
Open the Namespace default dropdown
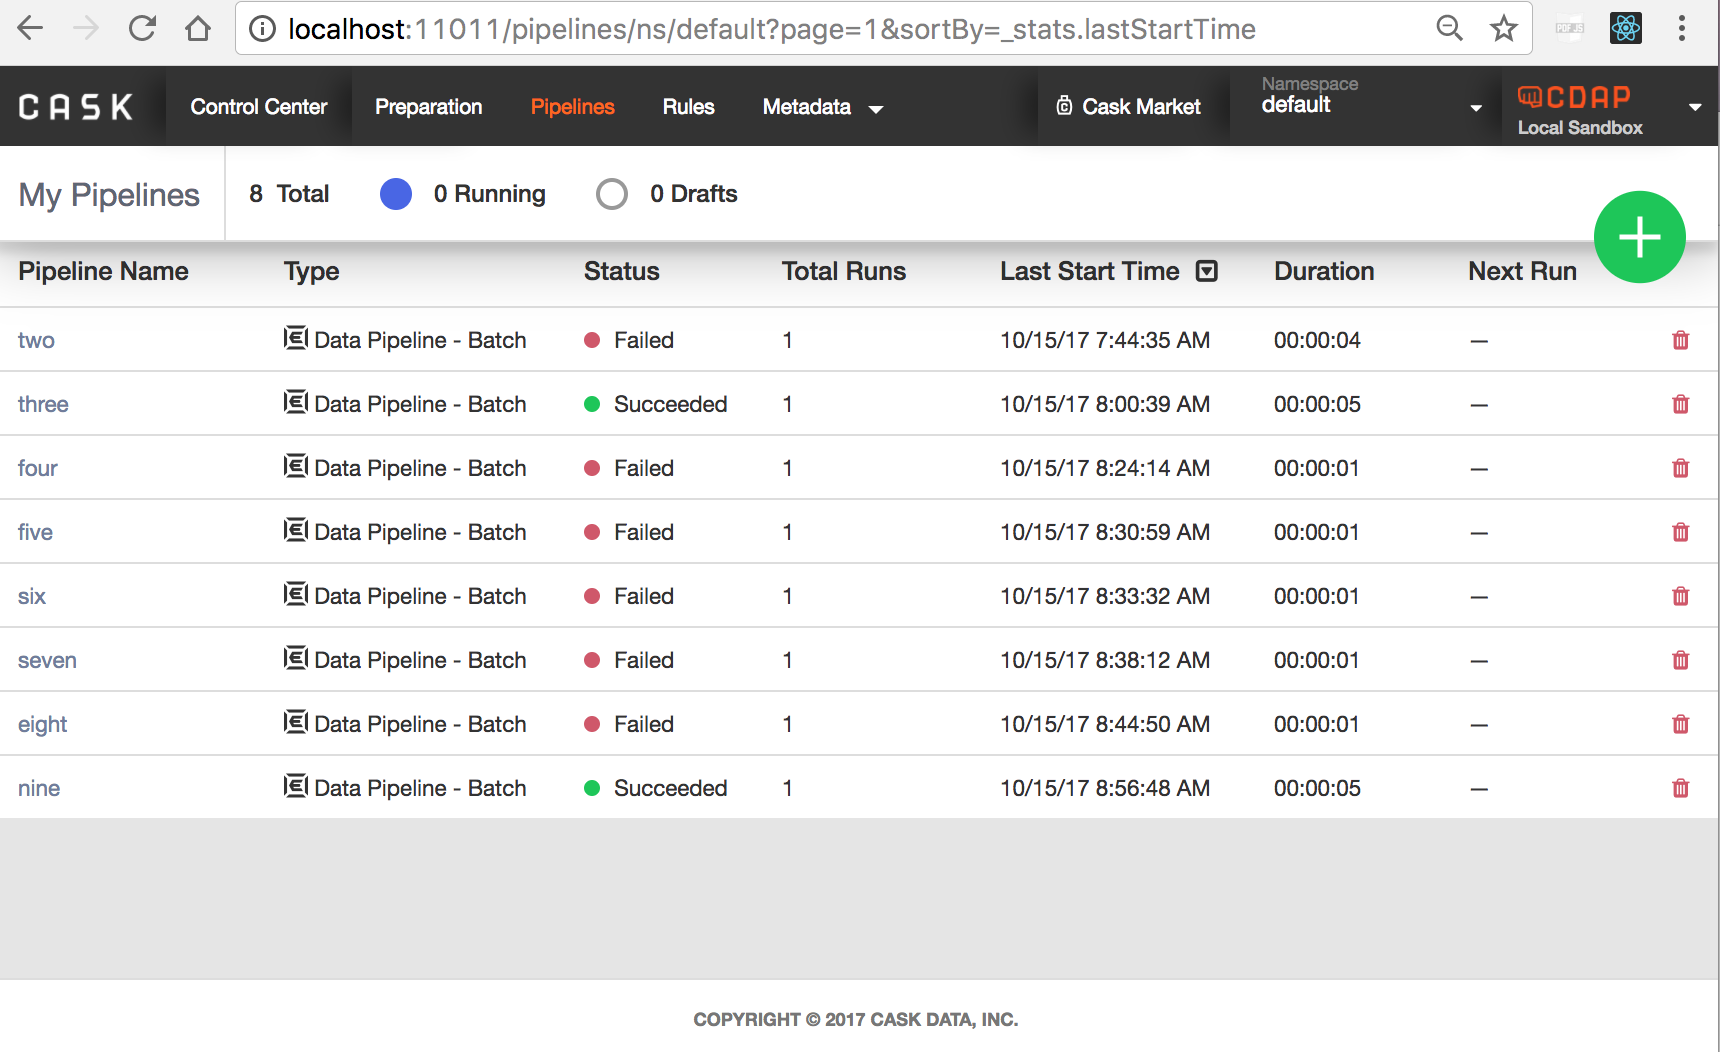point(1371,106)
